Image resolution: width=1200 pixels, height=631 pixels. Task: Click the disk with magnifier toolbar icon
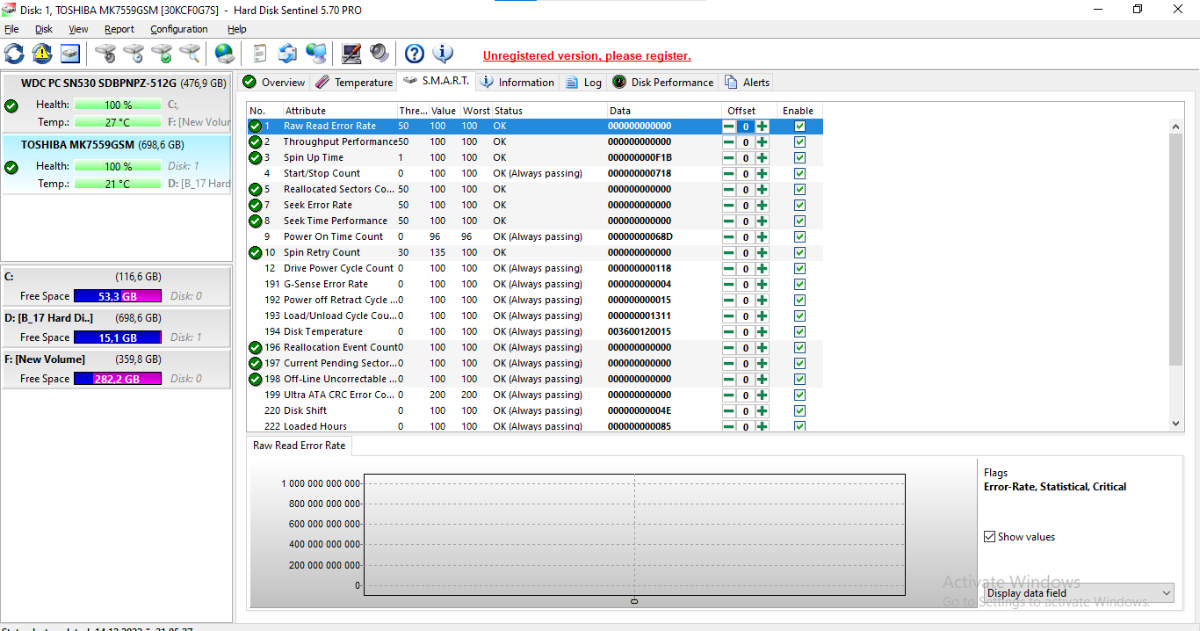190,53
